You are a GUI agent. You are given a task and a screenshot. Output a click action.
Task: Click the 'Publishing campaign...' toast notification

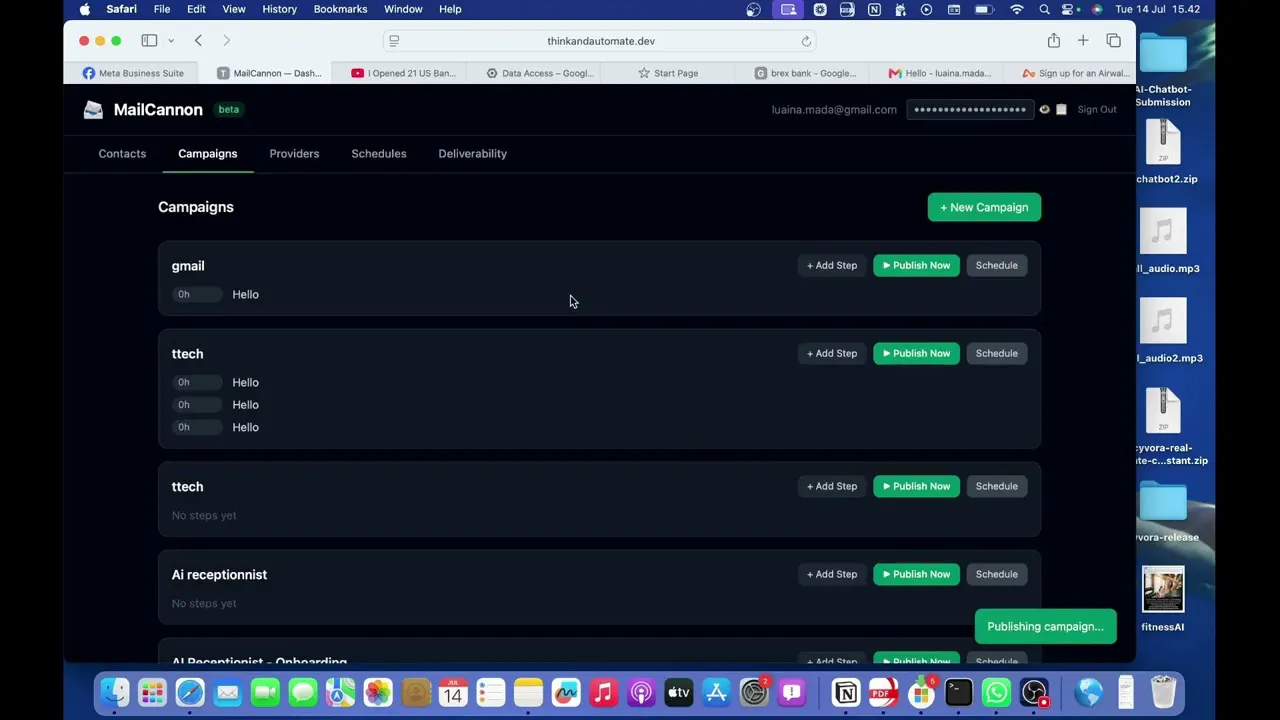[x=1045, y=627]
